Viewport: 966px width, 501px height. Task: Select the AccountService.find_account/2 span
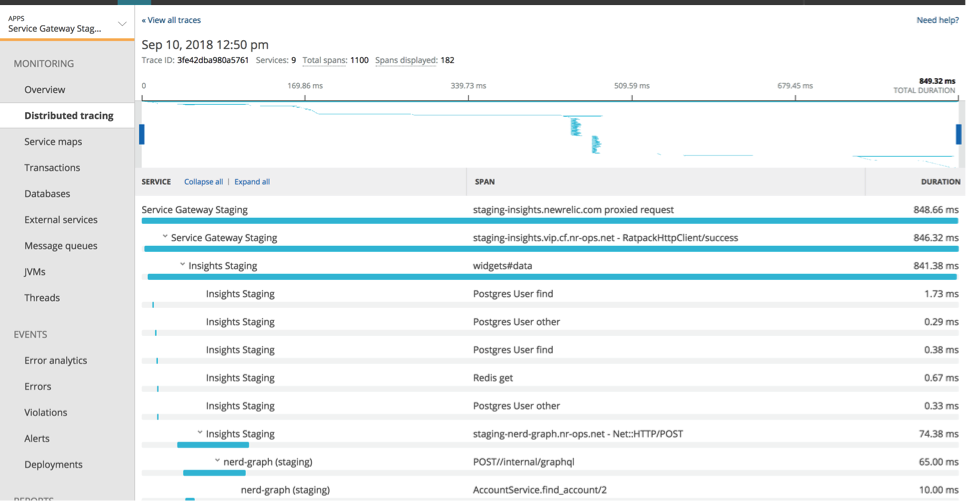coord(540,490)
